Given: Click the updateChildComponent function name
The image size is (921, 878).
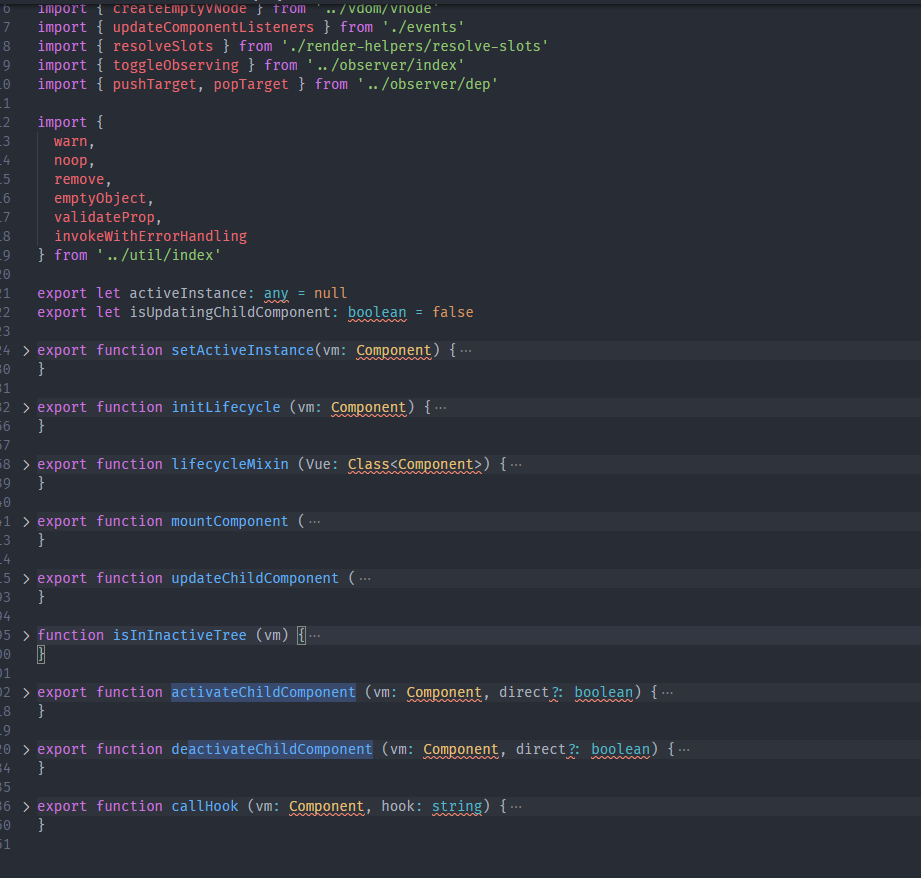Looking at the screenshot, I should click(x=255, y=578).
